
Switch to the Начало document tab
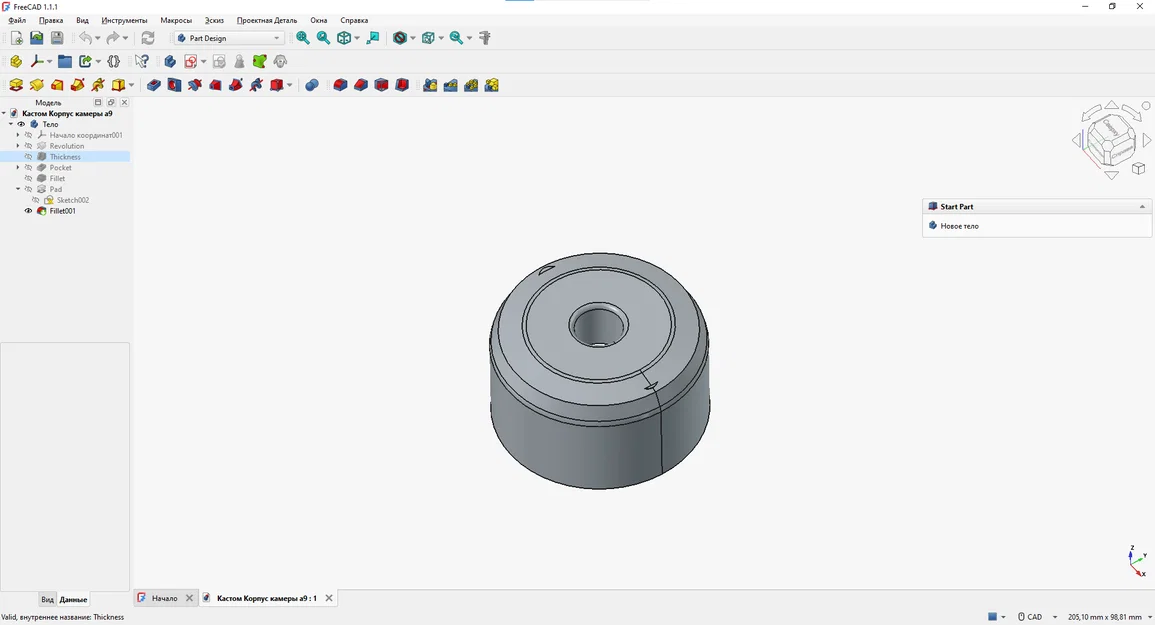coord(164,598)
